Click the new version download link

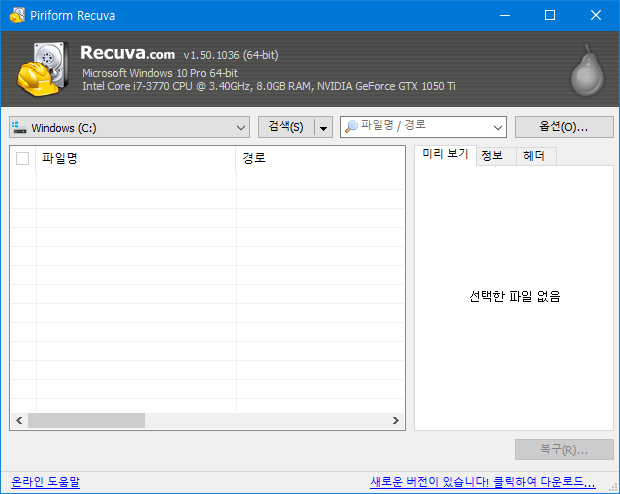point(483,482)
